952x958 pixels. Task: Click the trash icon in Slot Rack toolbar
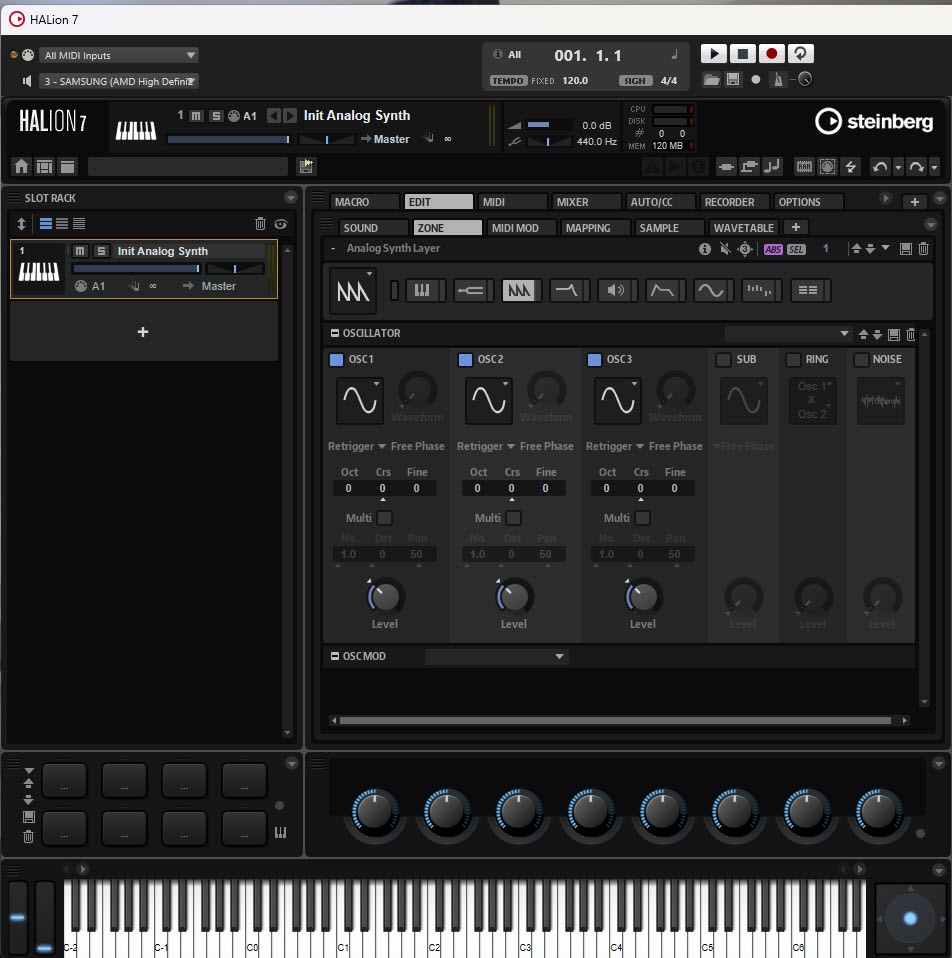261,224
